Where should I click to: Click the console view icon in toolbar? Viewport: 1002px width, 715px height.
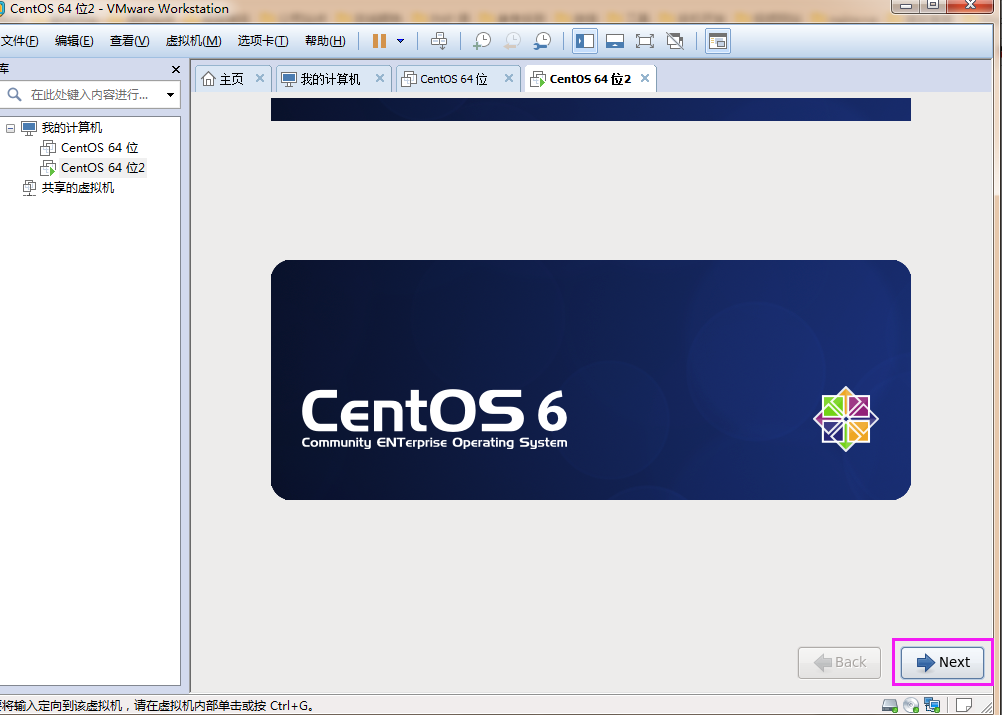718,41
